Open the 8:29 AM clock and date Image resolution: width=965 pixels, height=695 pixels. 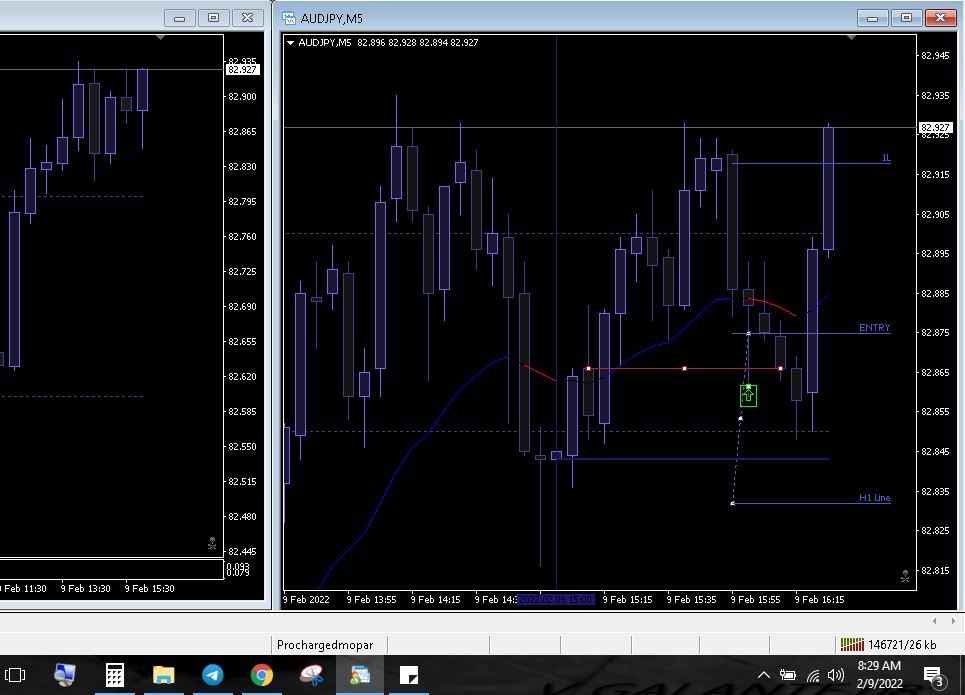pyautogui.click(x=879, y=674)
